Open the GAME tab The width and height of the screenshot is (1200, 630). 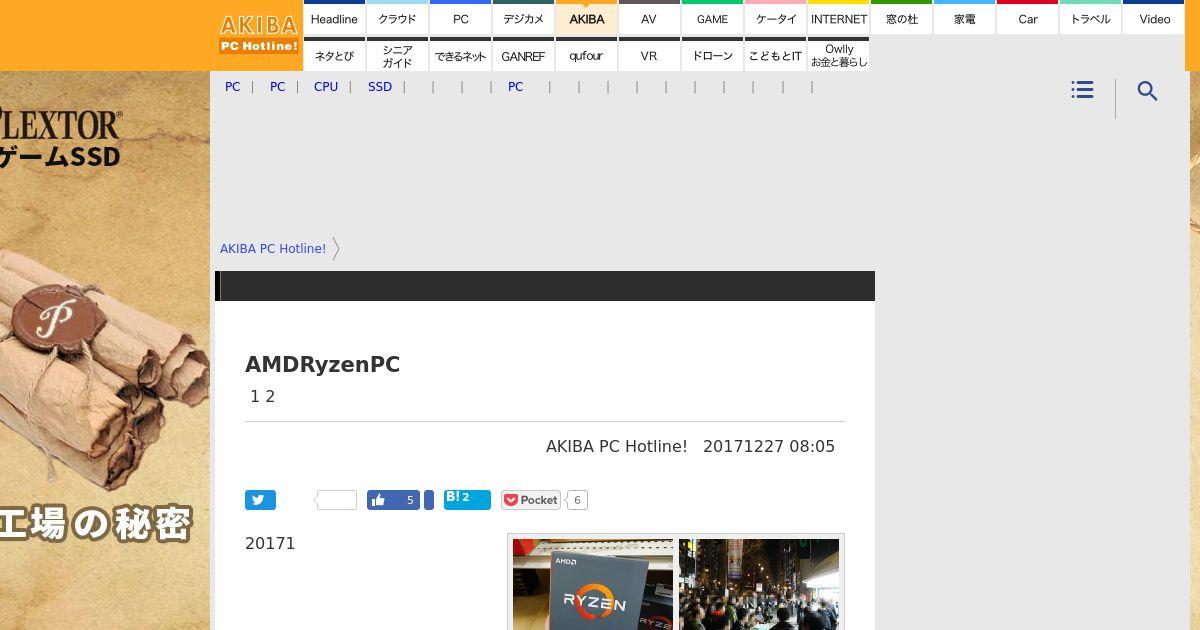(x=712, y=18)
